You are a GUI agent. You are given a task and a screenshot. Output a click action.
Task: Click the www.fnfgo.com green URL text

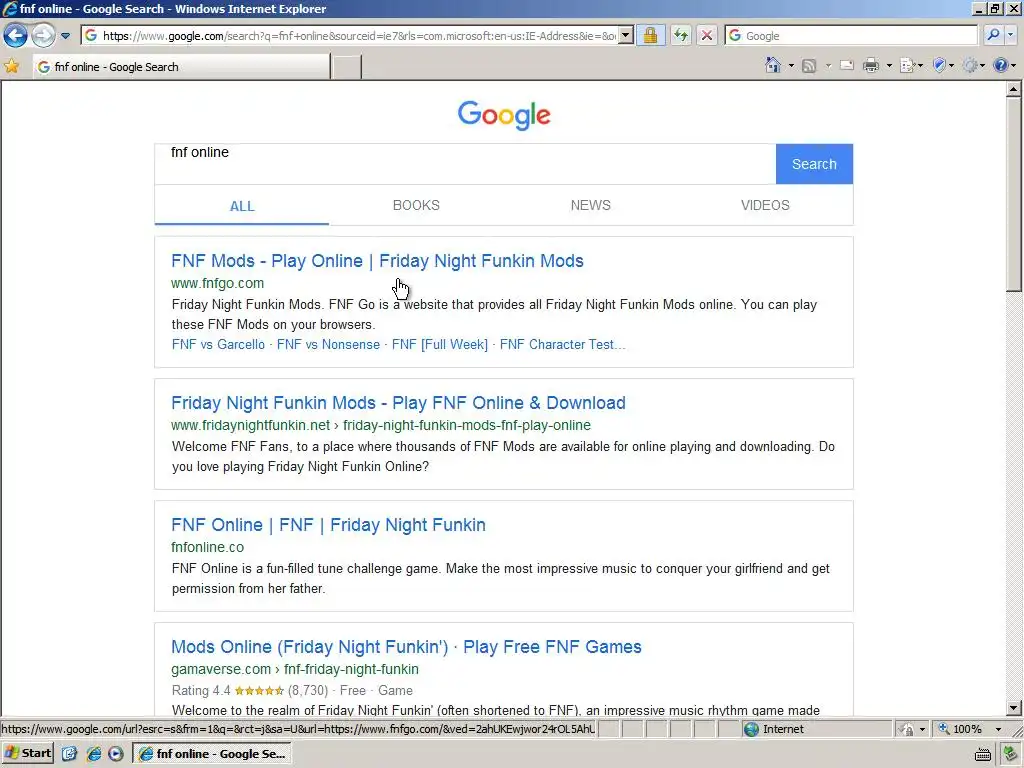click(x=217, y=283)
